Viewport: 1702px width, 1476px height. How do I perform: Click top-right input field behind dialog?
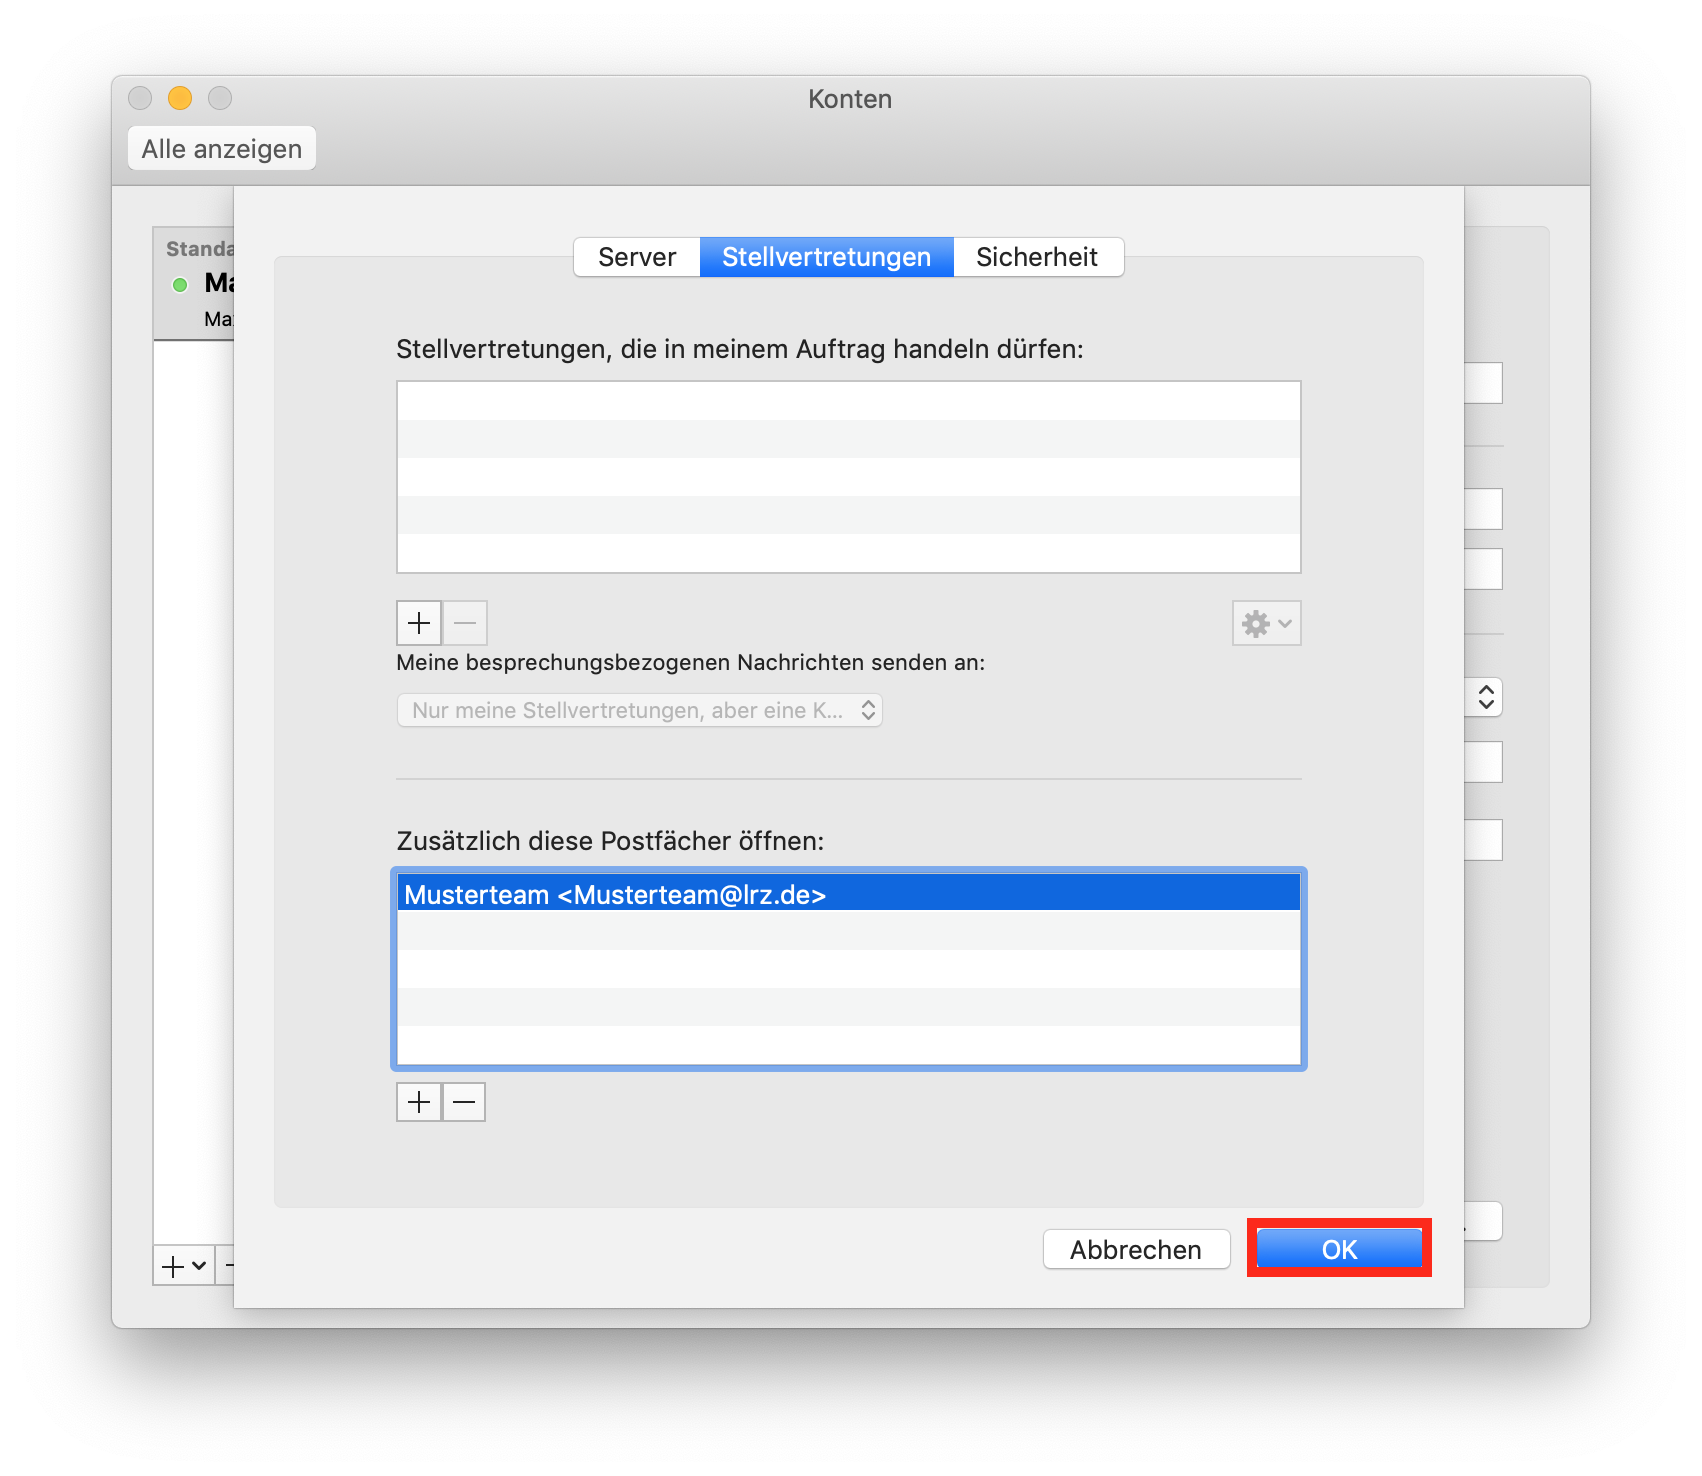(x=1484, y=383)
